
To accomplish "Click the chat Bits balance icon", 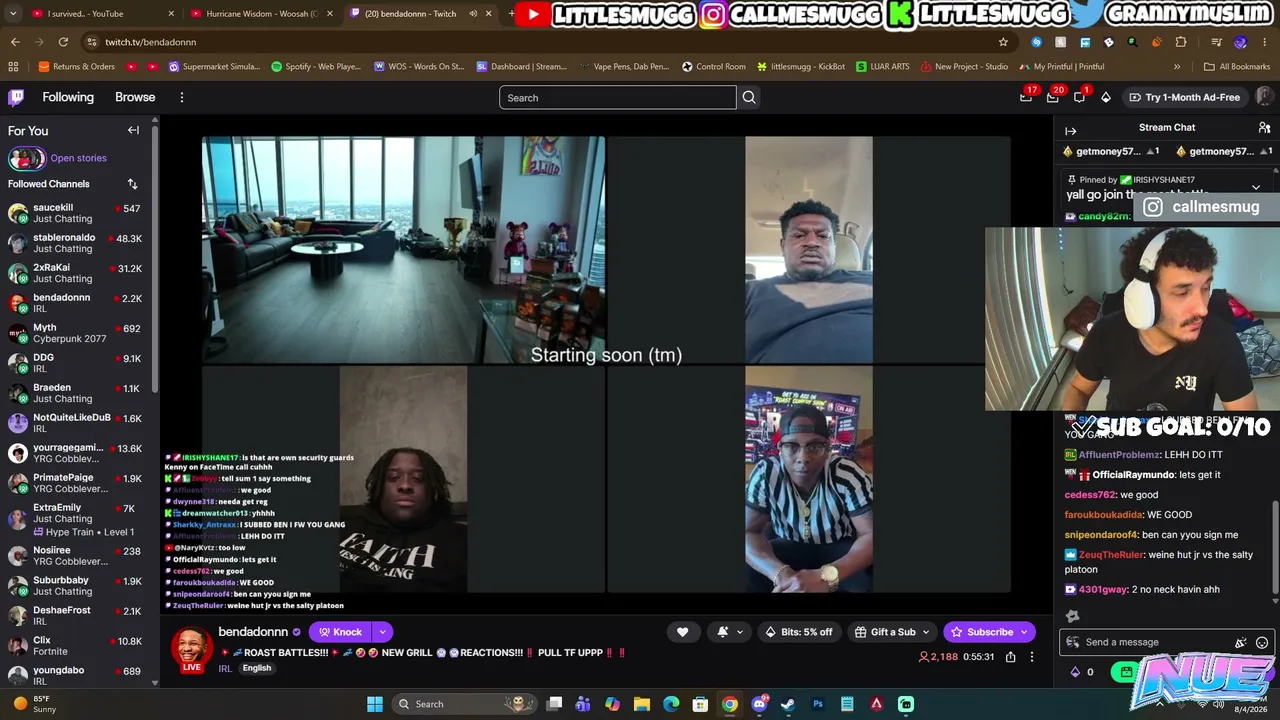I will point(1076,672).
